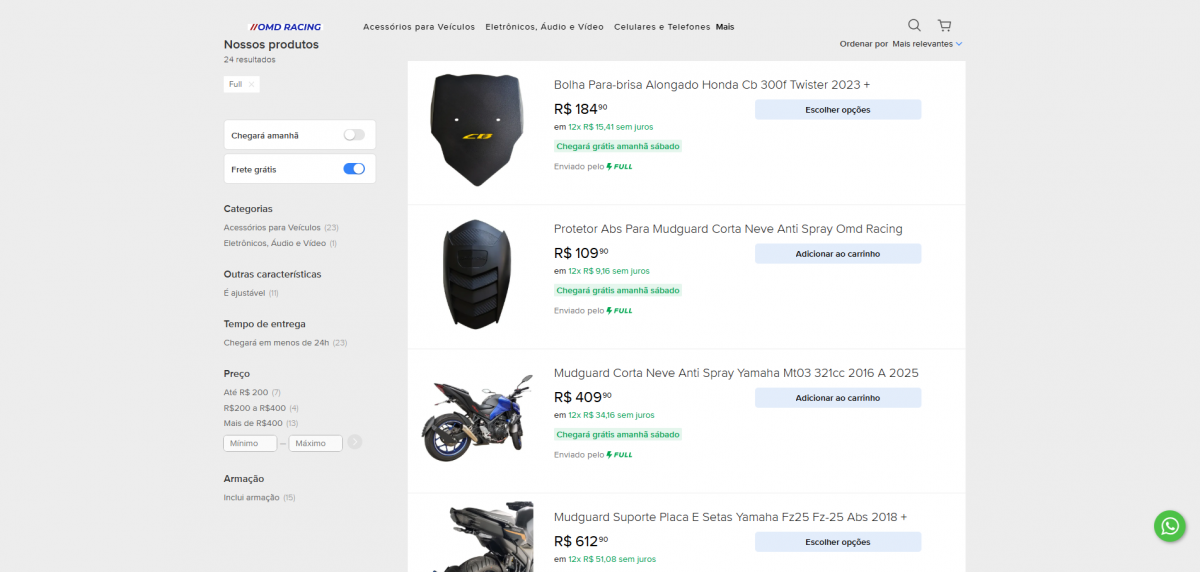Viewport: 1200px width, 572px height.
Task: Enable the Chegará amanhã toggle
Action: click(x=354, y=135)
